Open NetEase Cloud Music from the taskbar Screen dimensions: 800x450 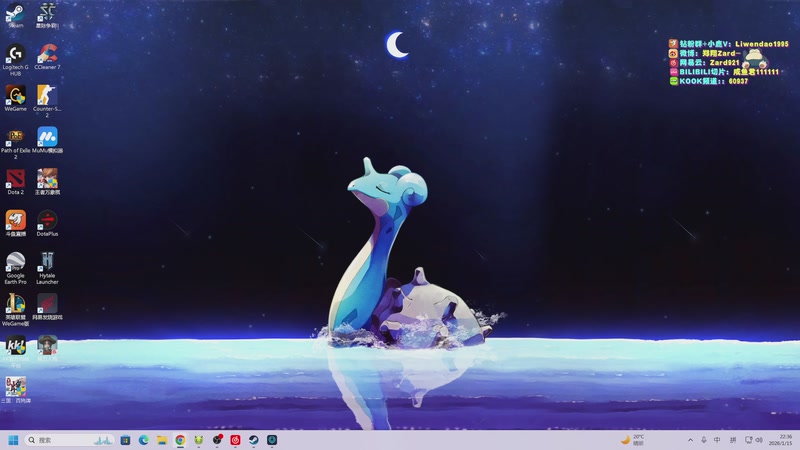[x=235, y=440]
